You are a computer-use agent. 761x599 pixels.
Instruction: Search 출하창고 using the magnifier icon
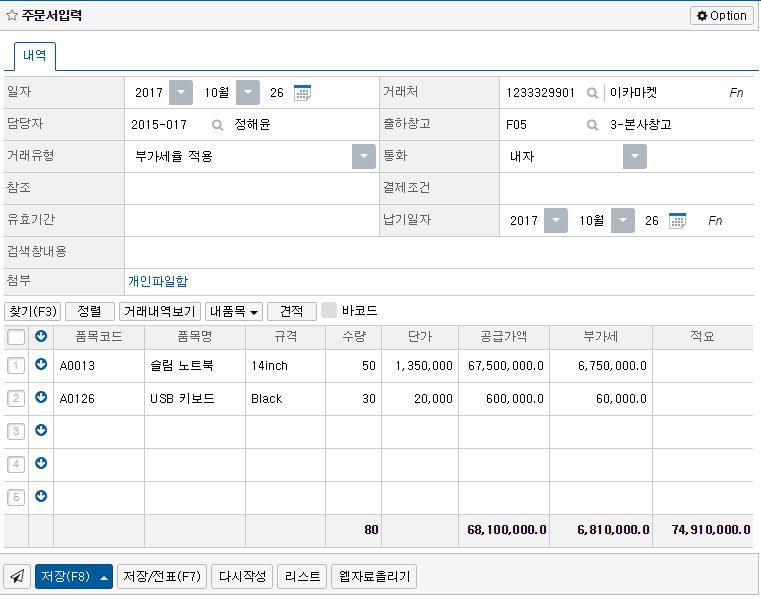click(x=592, y=125)
